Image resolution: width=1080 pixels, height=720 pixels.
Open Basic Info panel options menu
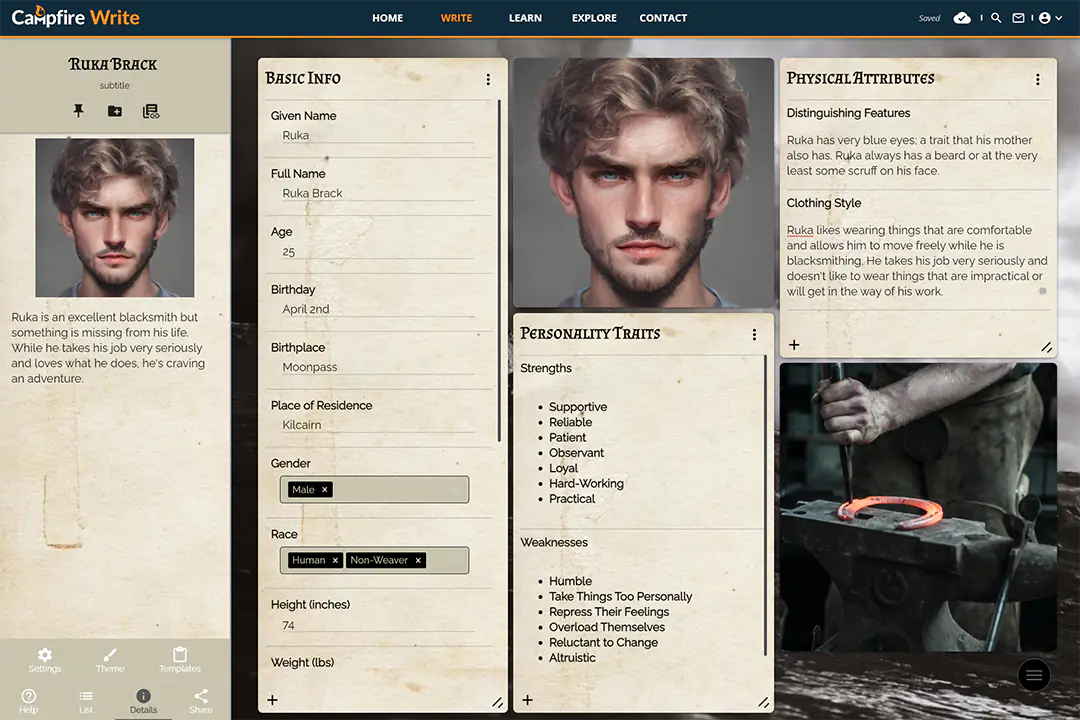tap(488, 80)
